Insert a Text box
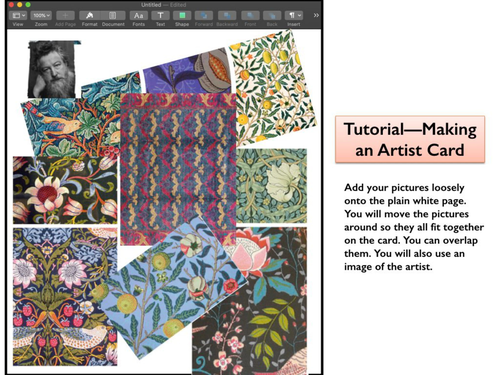Image resolution: width=500 pixels, height=375 pixels. [160, 16]
